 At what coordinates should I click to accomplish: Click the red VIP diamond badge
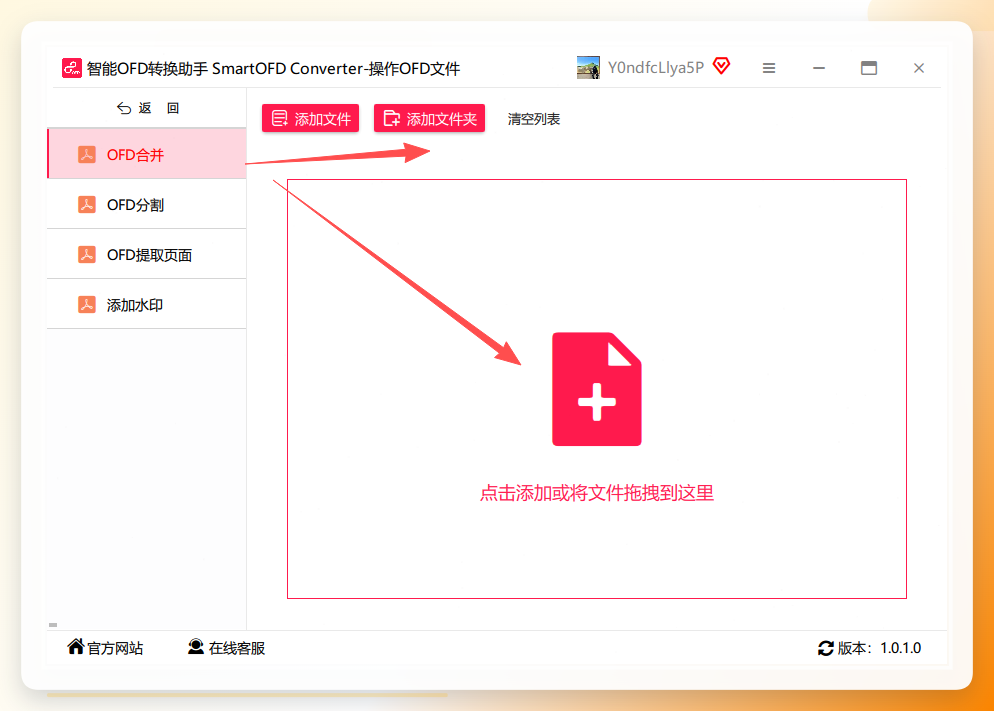pyautogui.click(x=721, y=66)
